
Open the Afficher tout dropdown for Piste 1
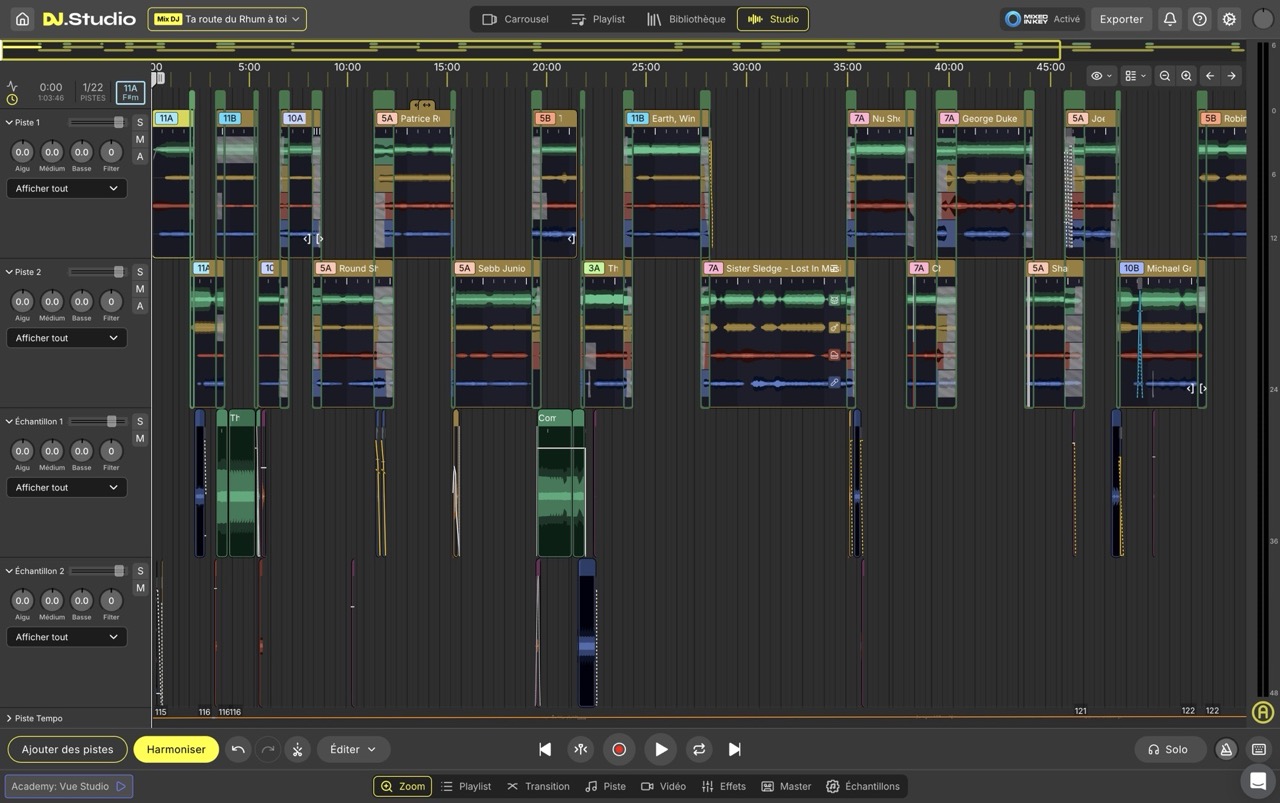point(66,188)
